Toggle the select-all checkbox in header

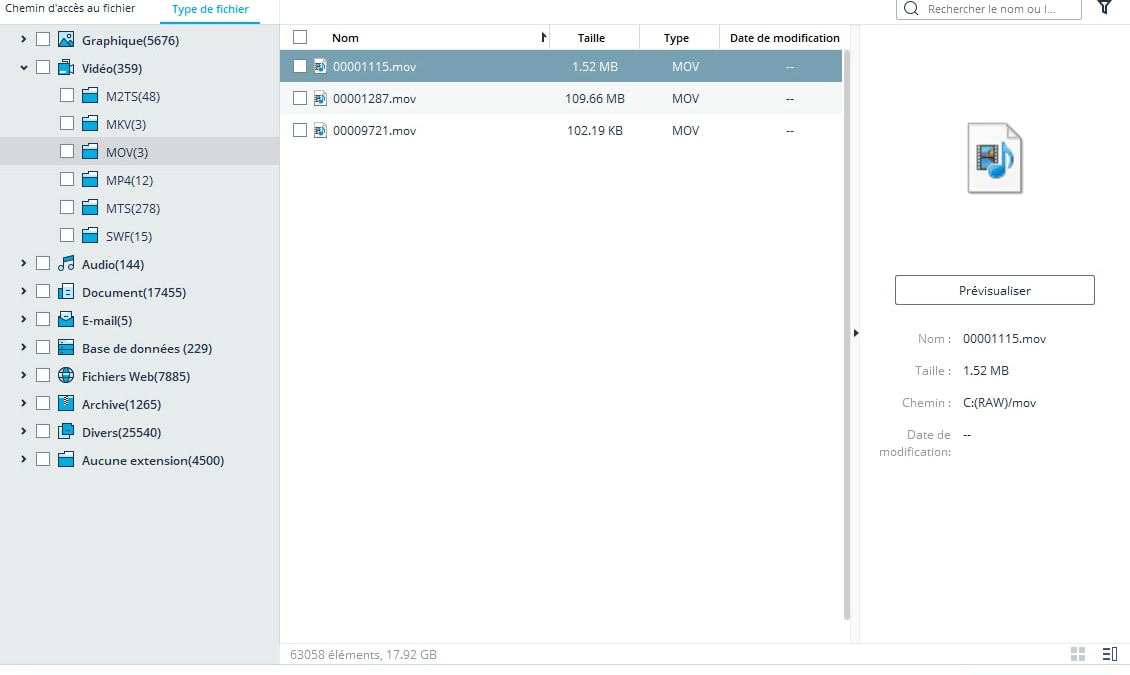point(300,37)
